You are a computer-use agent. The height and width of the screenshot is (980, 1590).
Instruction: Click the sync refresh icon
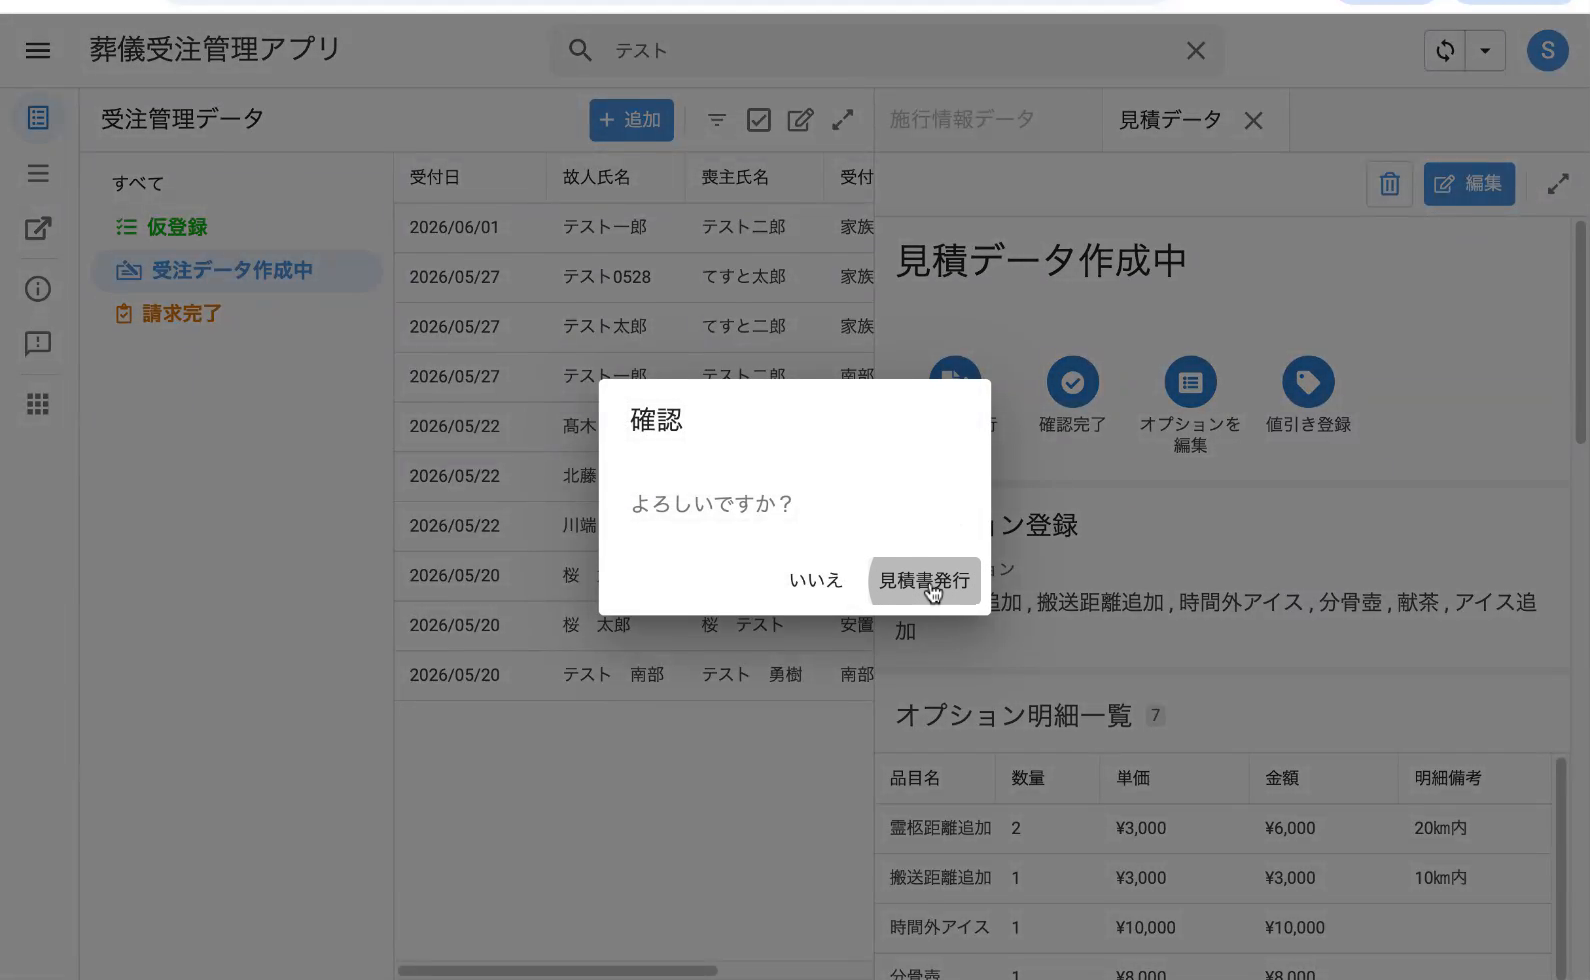(x=1445, y=50)
